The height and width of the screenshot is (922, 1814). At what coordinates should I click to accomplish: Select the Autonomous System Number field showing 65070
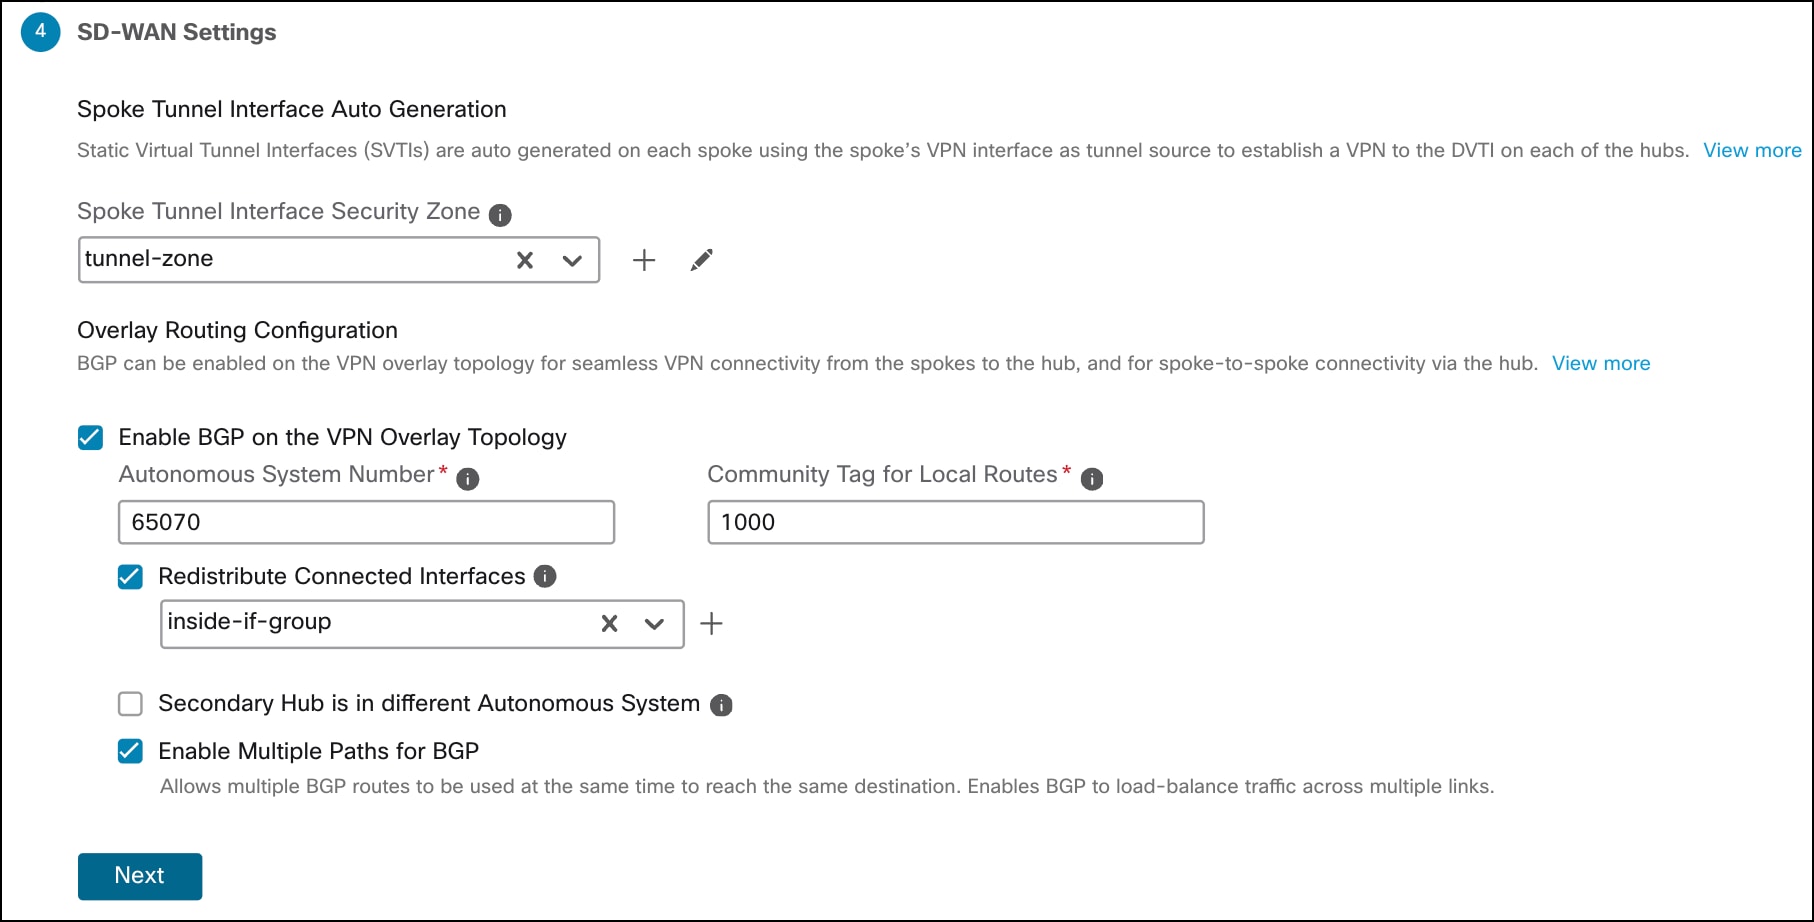(x=365, y=521)
